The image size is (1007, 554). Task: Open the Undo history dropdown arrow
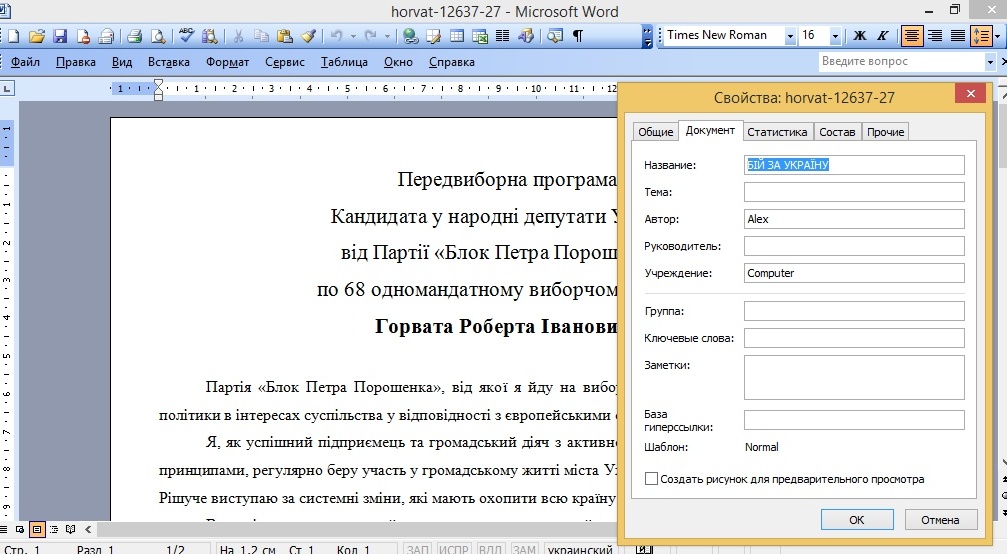tap(353, 36)
